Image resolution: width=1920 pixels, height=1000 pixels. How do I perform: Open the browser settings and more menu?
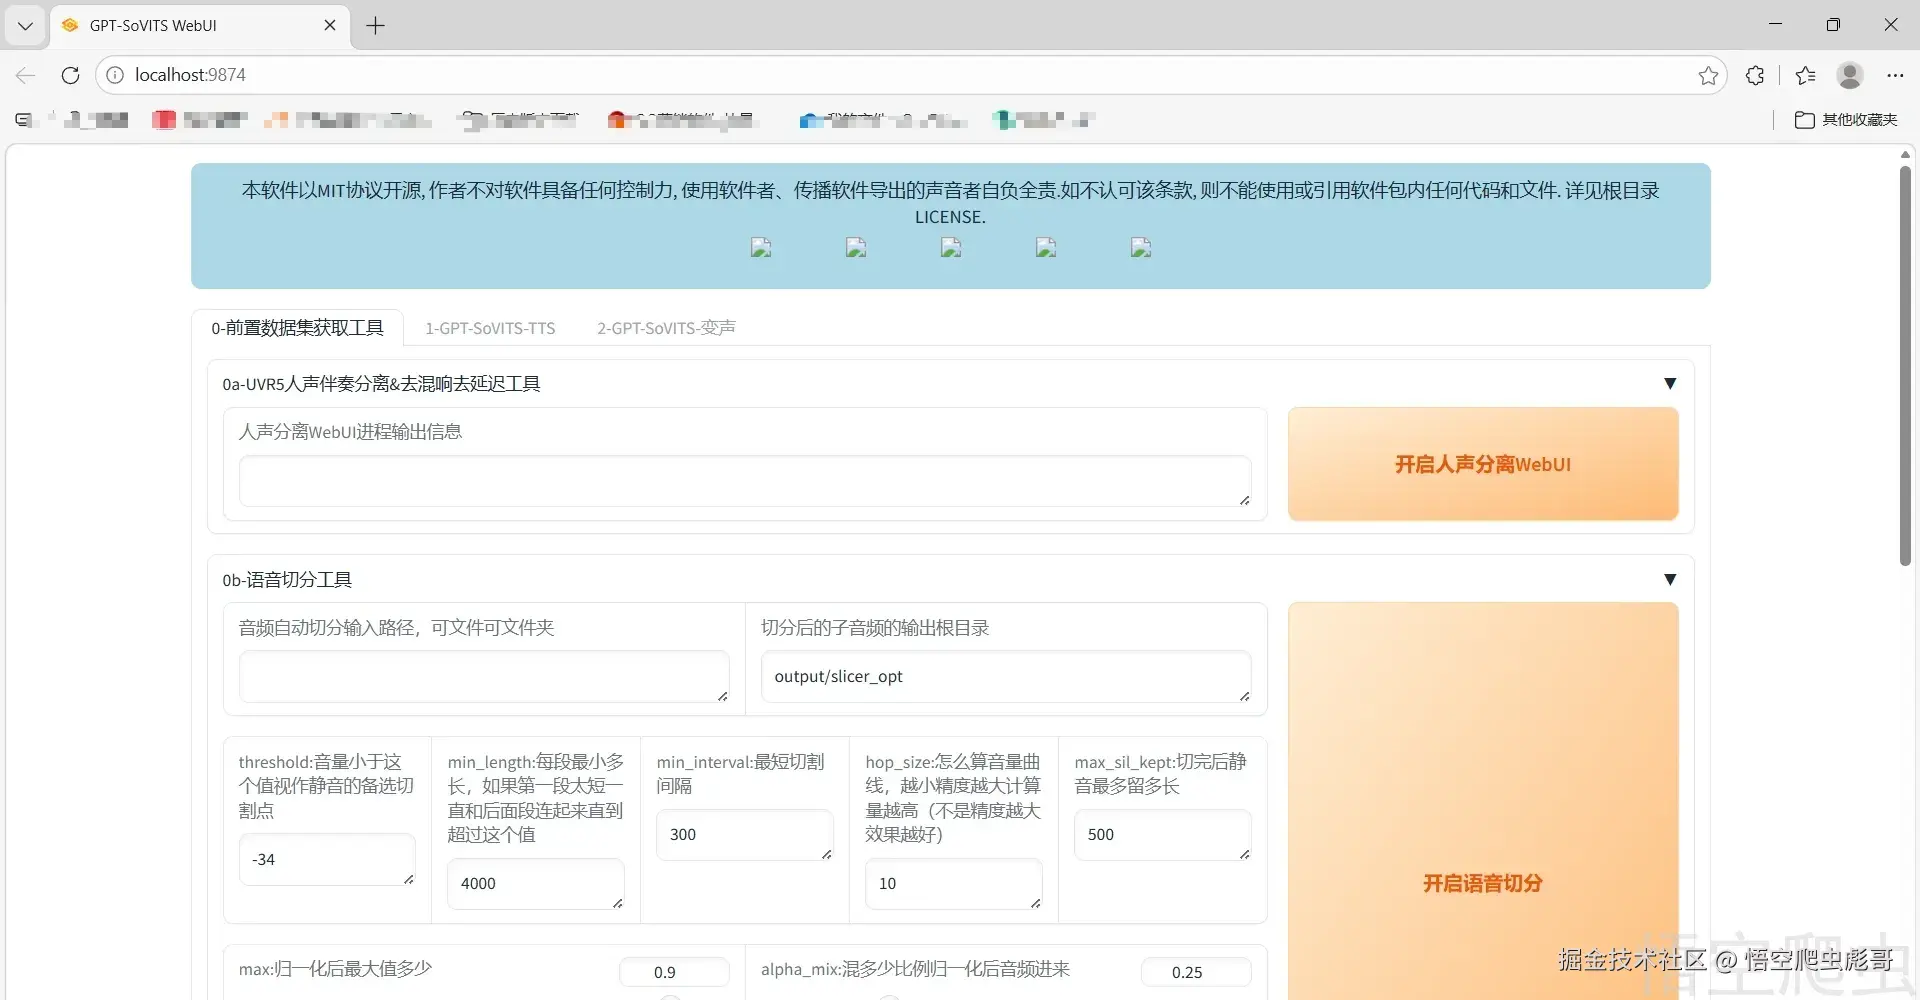click(1895, 75)
